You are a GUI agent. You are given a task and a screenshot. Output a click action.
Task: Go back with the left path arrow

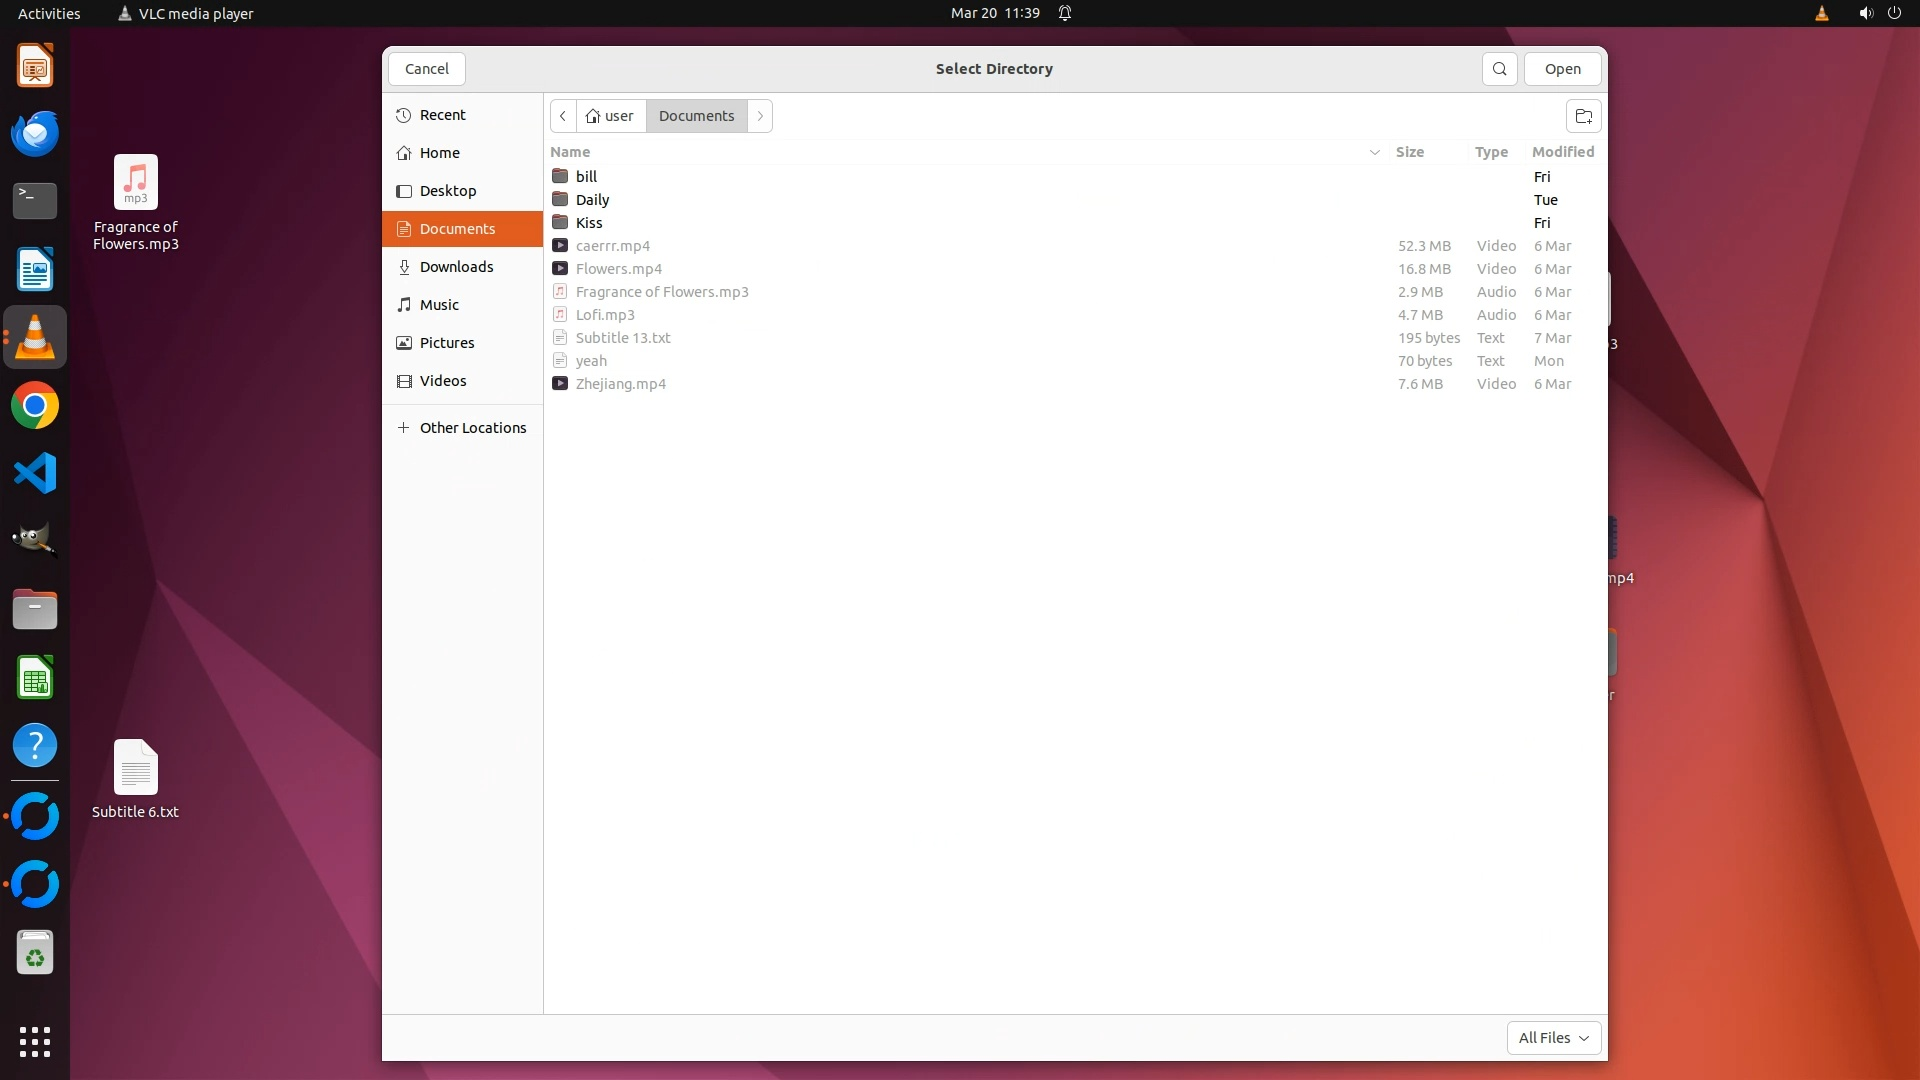pos(563,116)
